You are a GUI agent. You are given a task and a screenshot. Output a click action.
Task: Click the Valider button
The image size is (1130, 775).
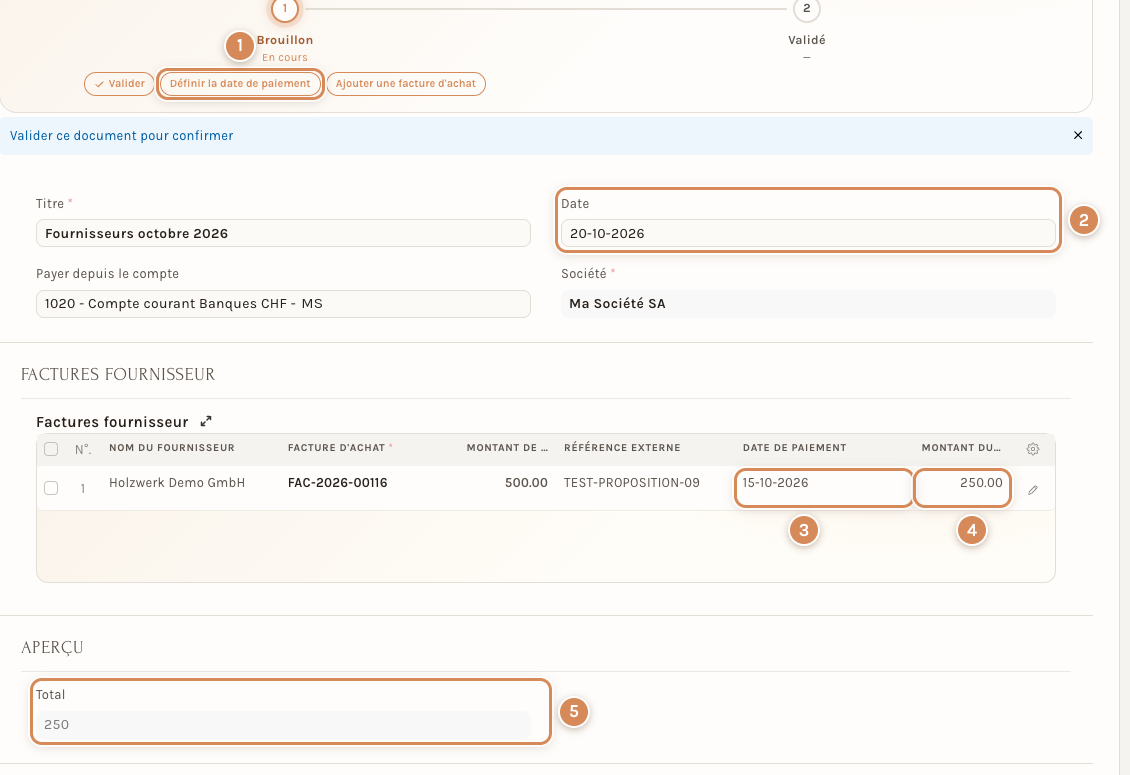click(120, 84)
